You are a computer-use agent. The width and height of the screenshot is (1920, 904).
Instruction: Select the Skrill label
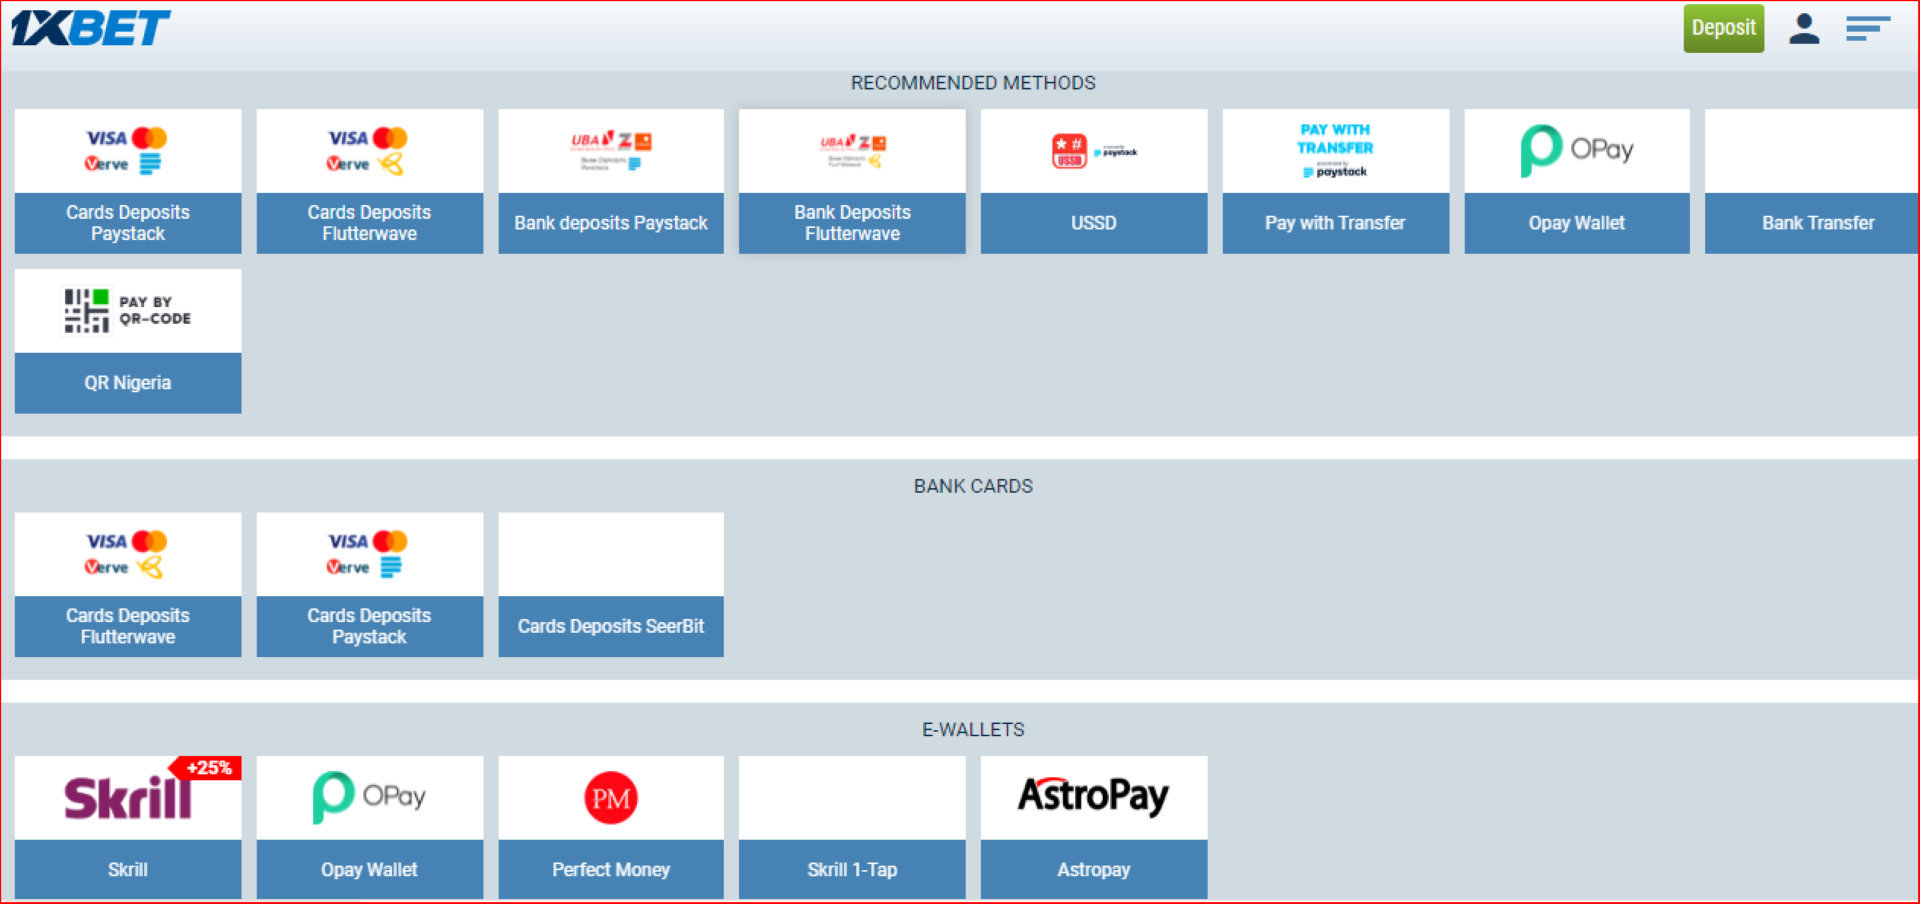point(128,869)
